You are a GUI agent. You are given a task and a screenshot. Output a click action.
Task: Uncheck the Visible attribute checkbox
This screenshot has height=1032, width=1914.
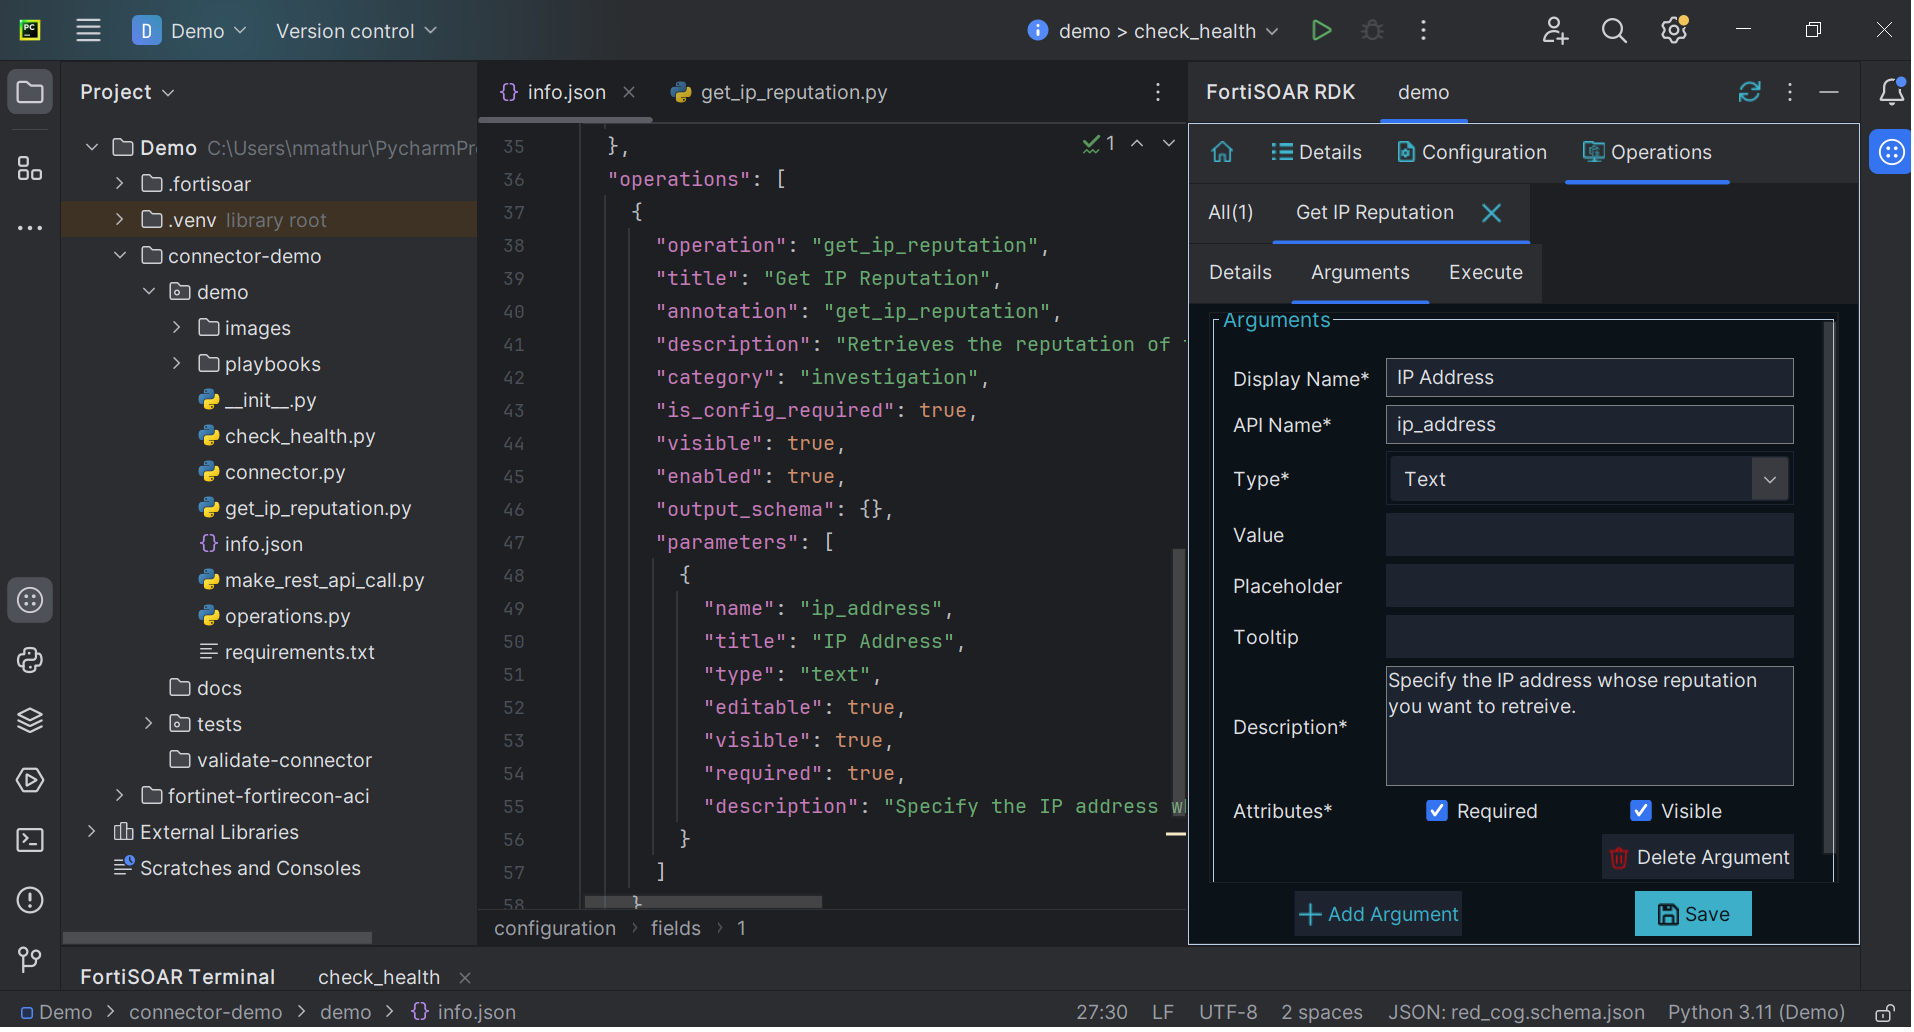point(1640,811)
